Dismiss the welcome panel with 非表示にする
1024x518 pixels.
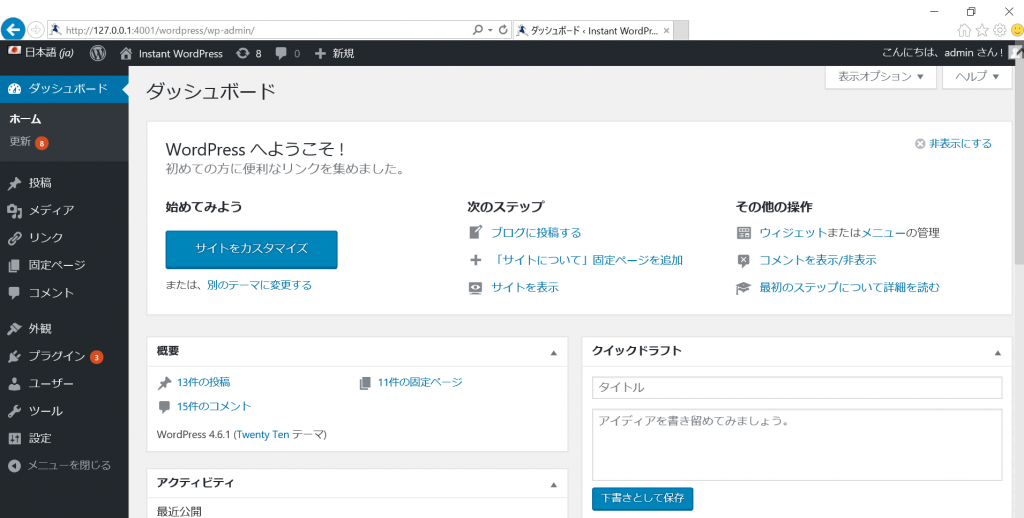[x=953, y=144]
